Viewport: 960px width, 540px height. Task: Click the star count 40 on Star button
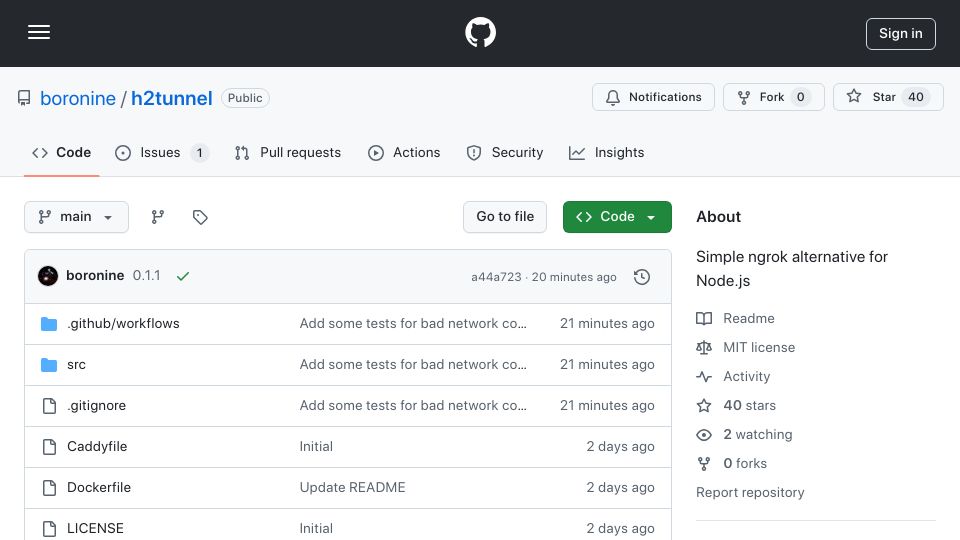coord(915,97)
